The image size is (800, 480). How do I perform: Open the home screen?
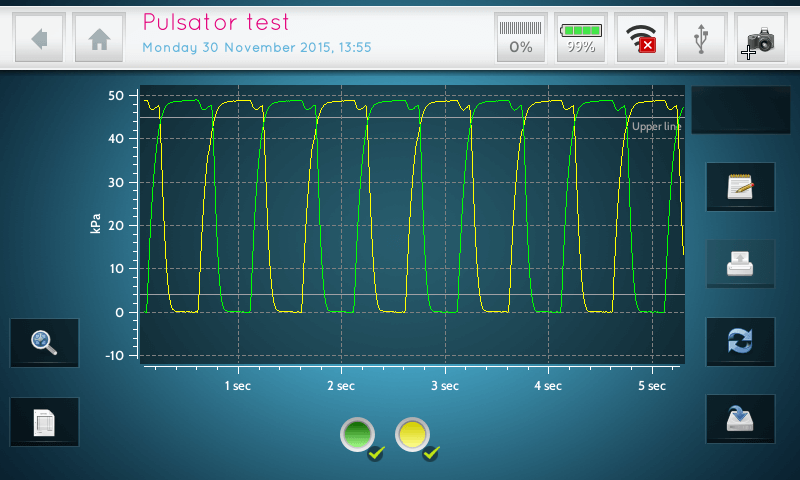point(99,39)
